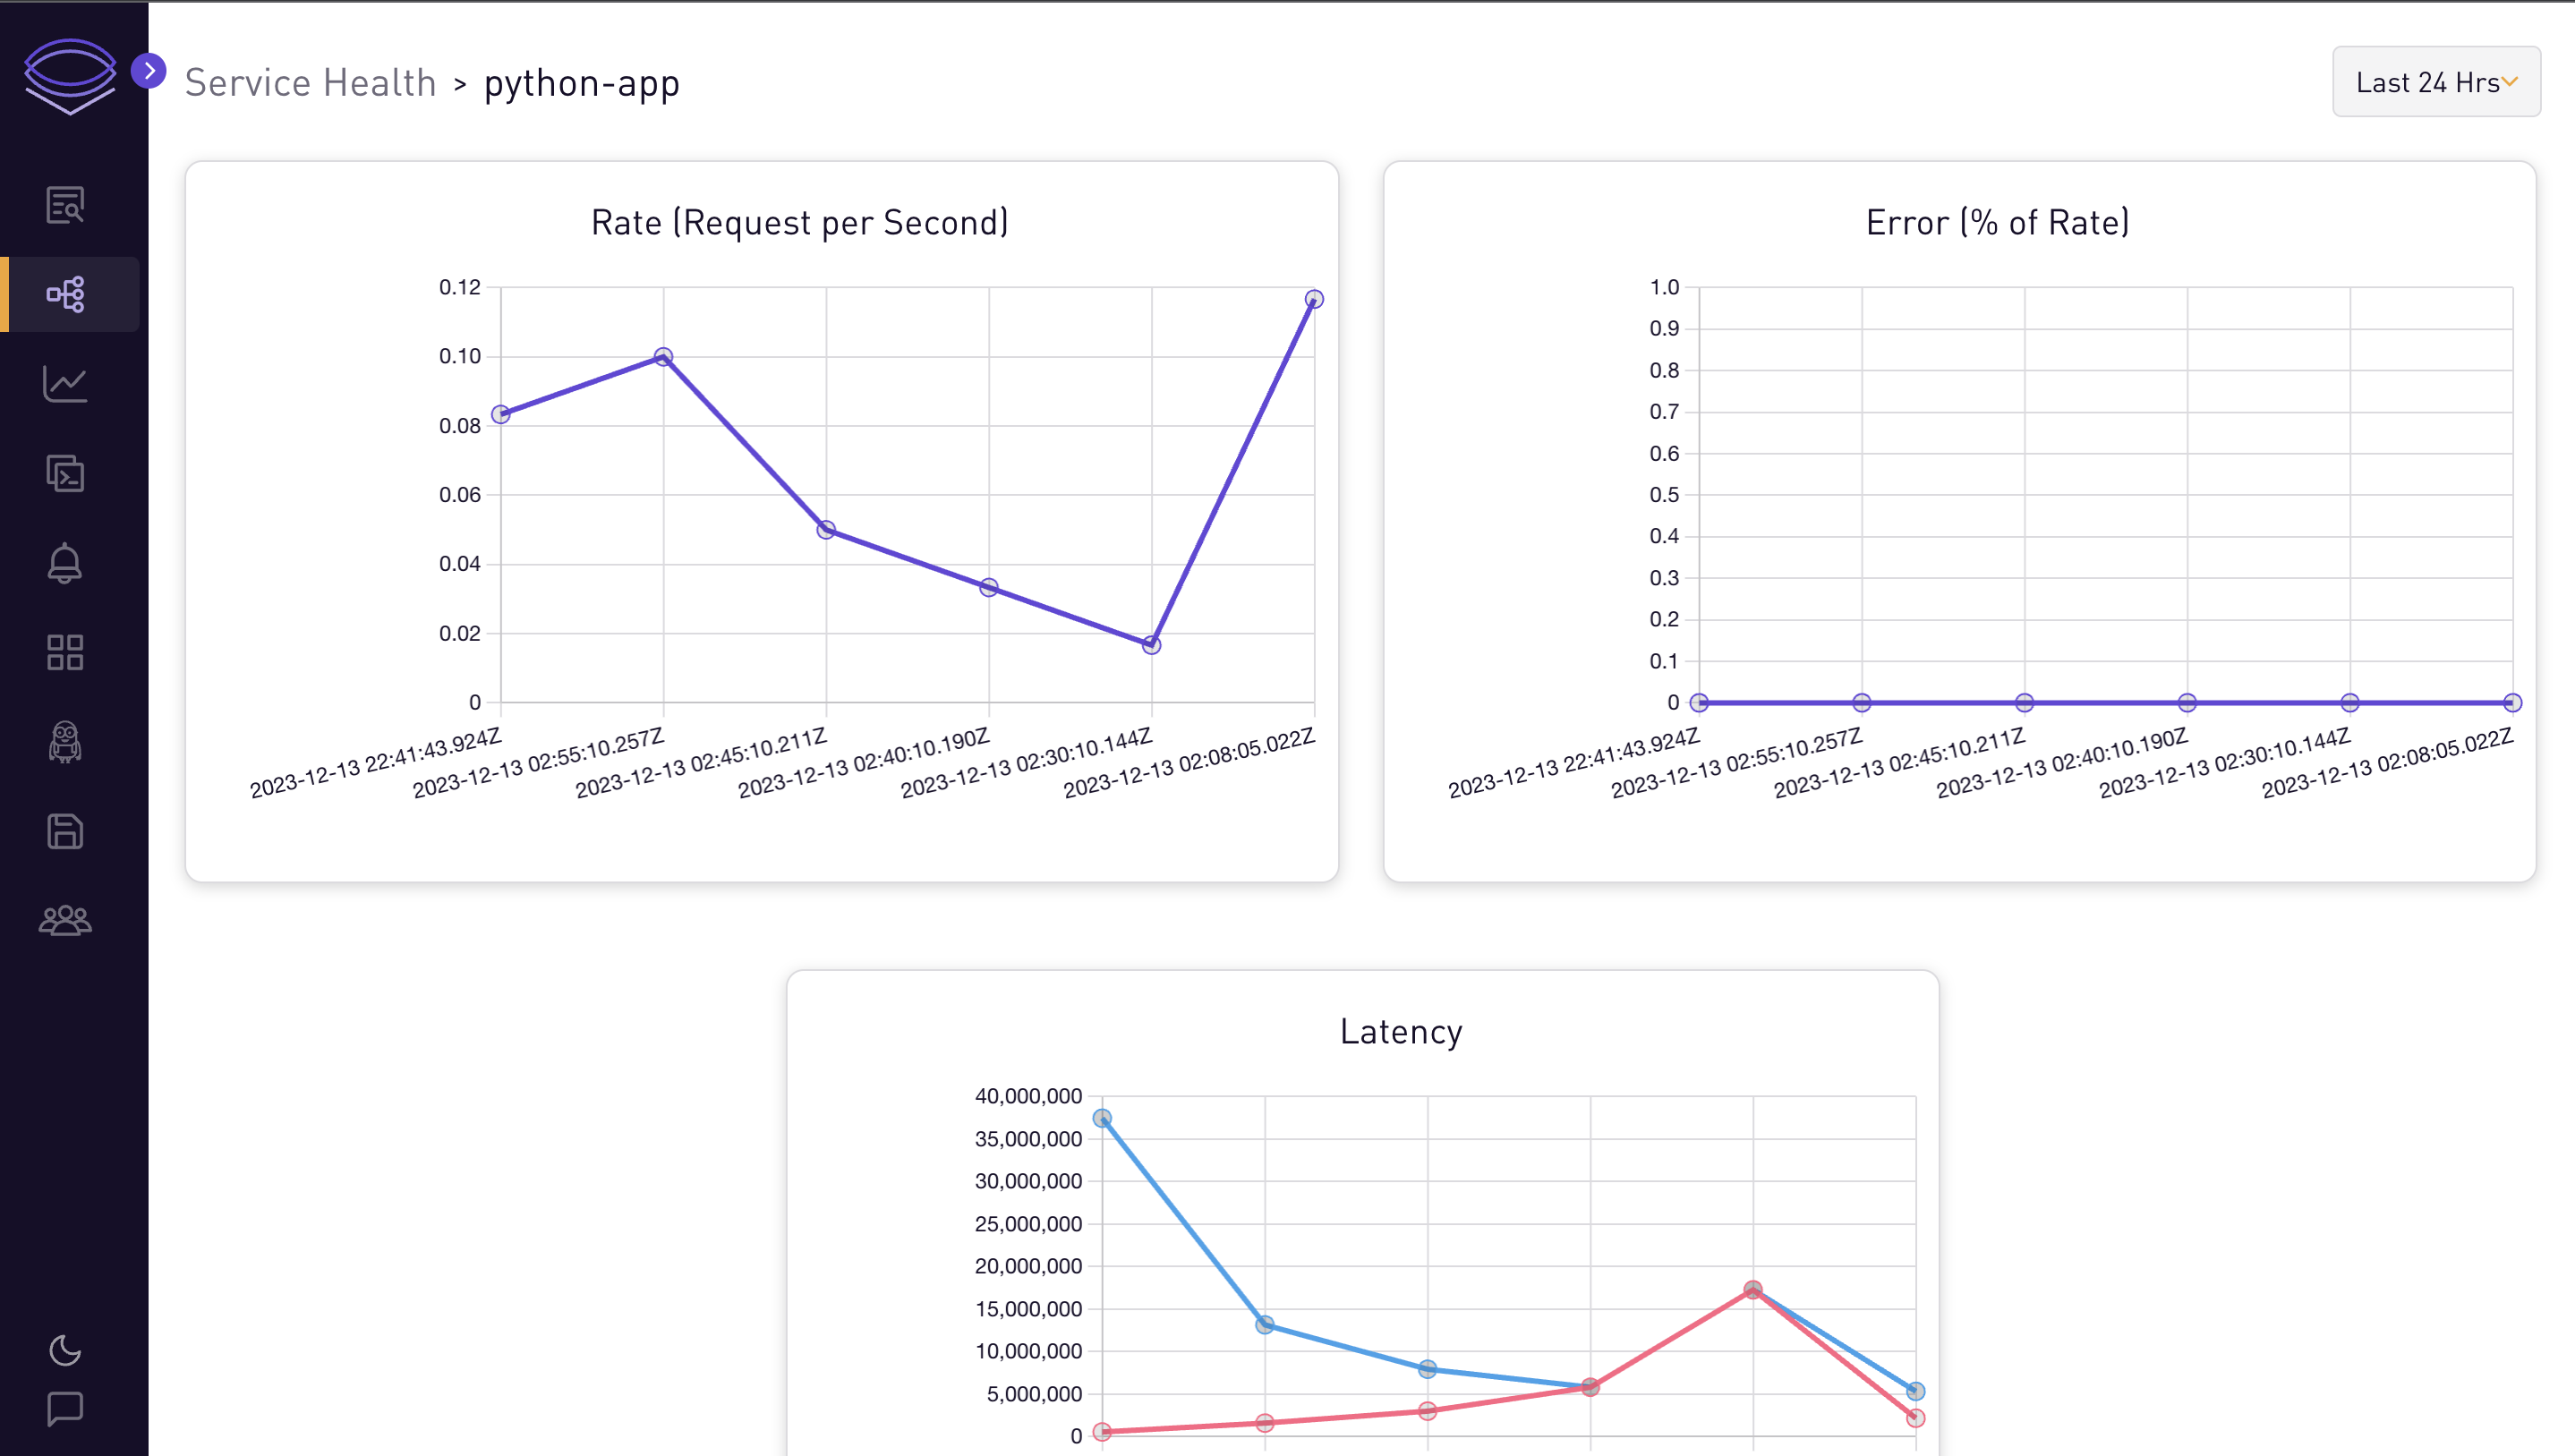Open the logs search sidebar icon
The height and width of the screenshot is (1456, 2575).
(x=65, y=205)
